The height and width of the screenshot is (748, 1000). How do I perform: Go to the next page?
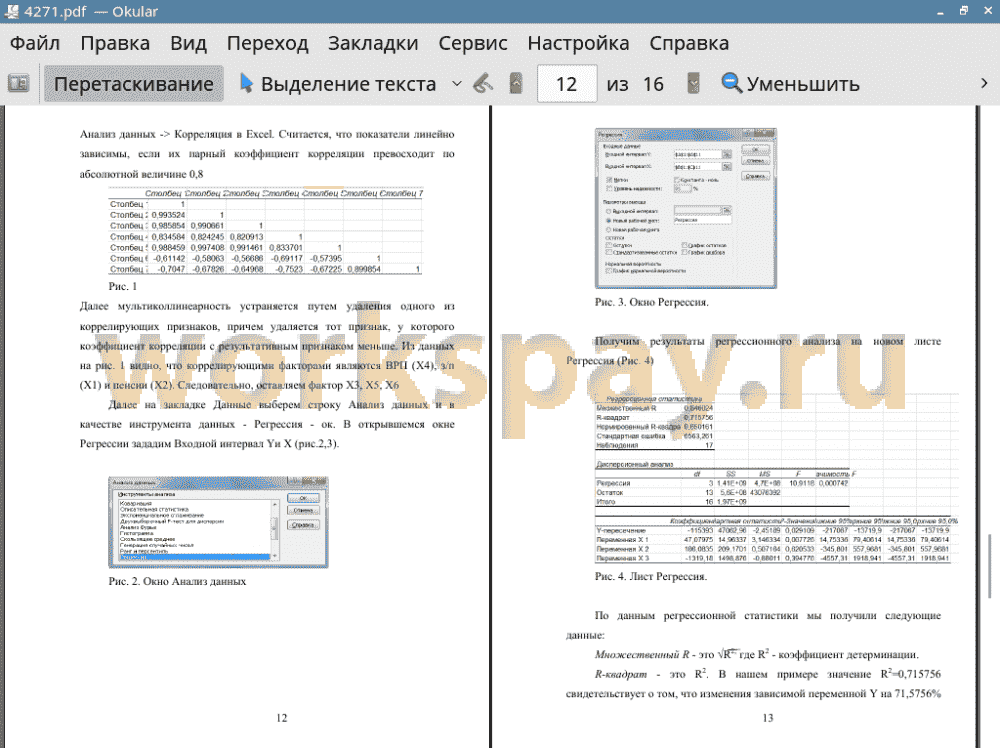pos(693,84)
